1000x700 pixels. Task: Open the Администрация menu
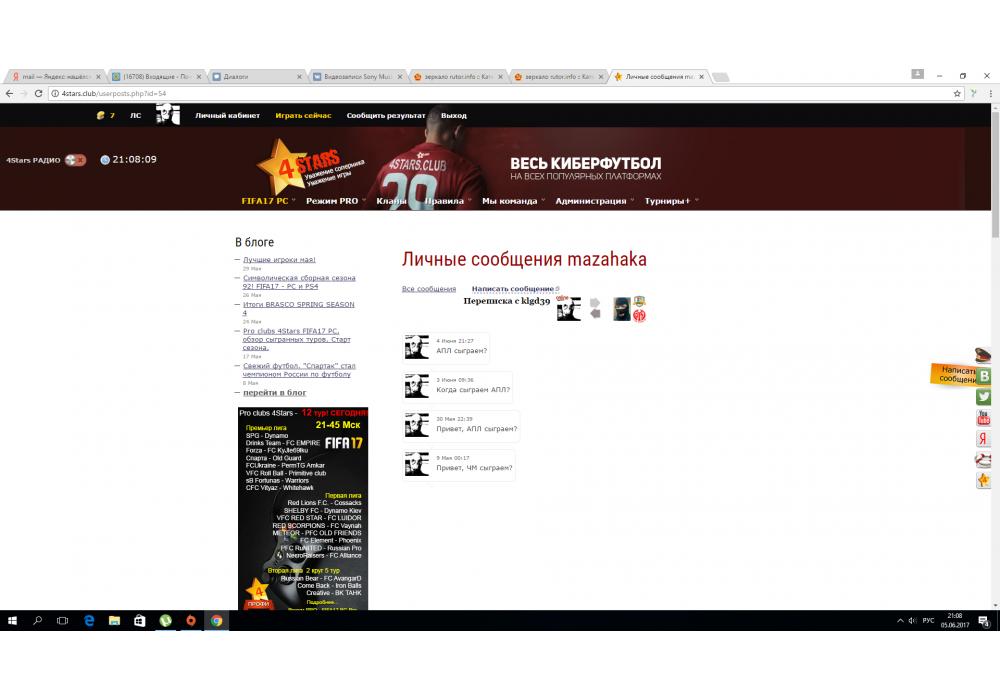[592, 201]
